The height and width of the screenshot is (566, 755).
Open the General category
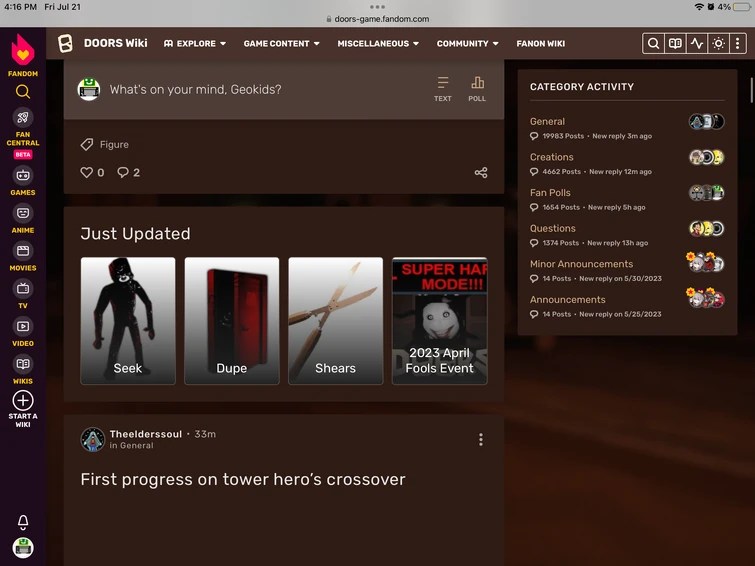point(547,121)
